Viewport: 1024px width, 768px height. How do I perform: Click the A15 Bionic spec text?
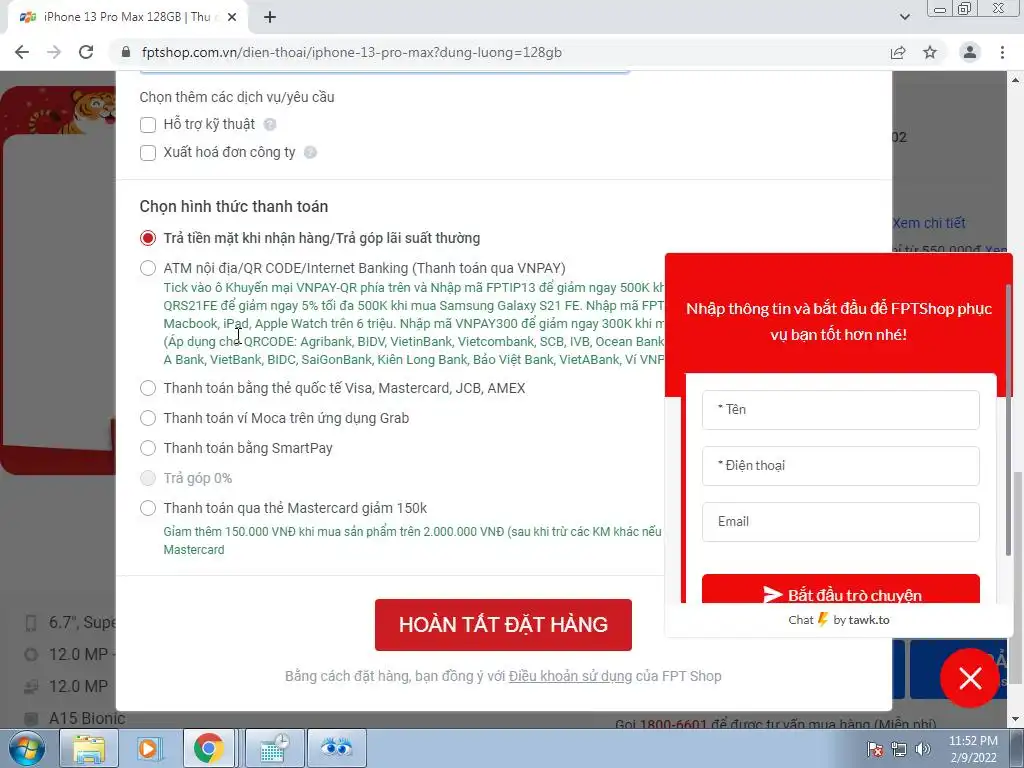87,718
